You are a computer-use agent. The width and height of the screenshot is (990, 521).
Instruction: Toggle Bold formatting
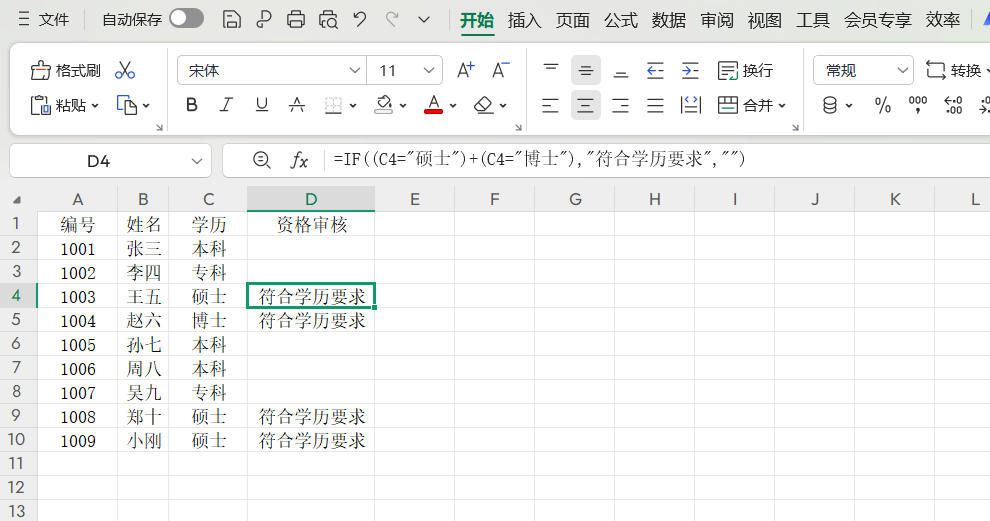[192, 105]
